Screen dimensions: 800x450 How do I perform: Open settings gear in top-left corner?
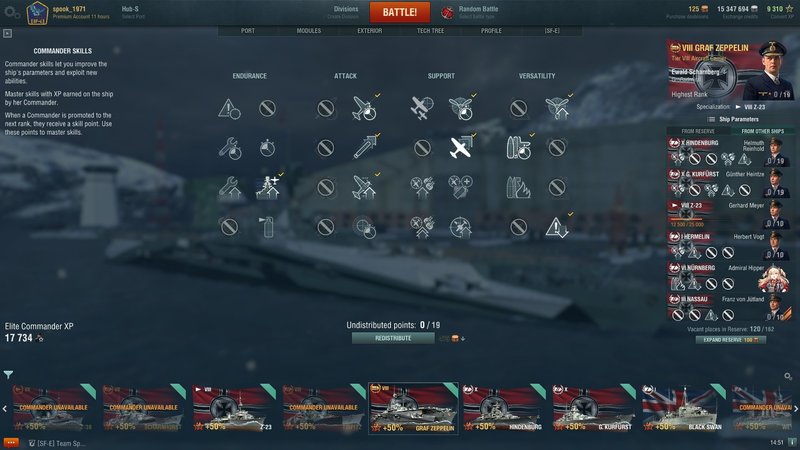pyautogui.click(x=11, y=12)
